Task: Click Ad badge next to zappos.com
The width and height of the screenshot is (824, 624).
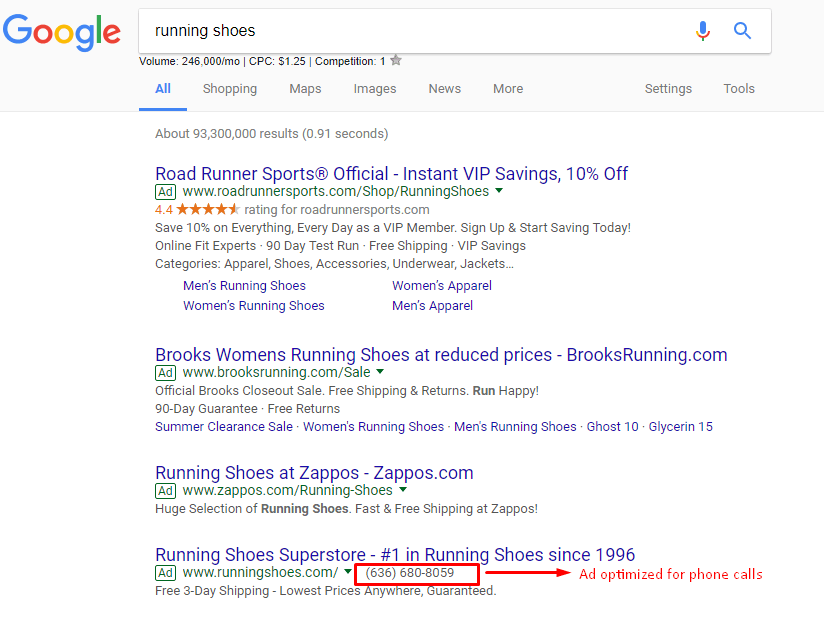Action: pyautogui.click(x=166, y=491)
